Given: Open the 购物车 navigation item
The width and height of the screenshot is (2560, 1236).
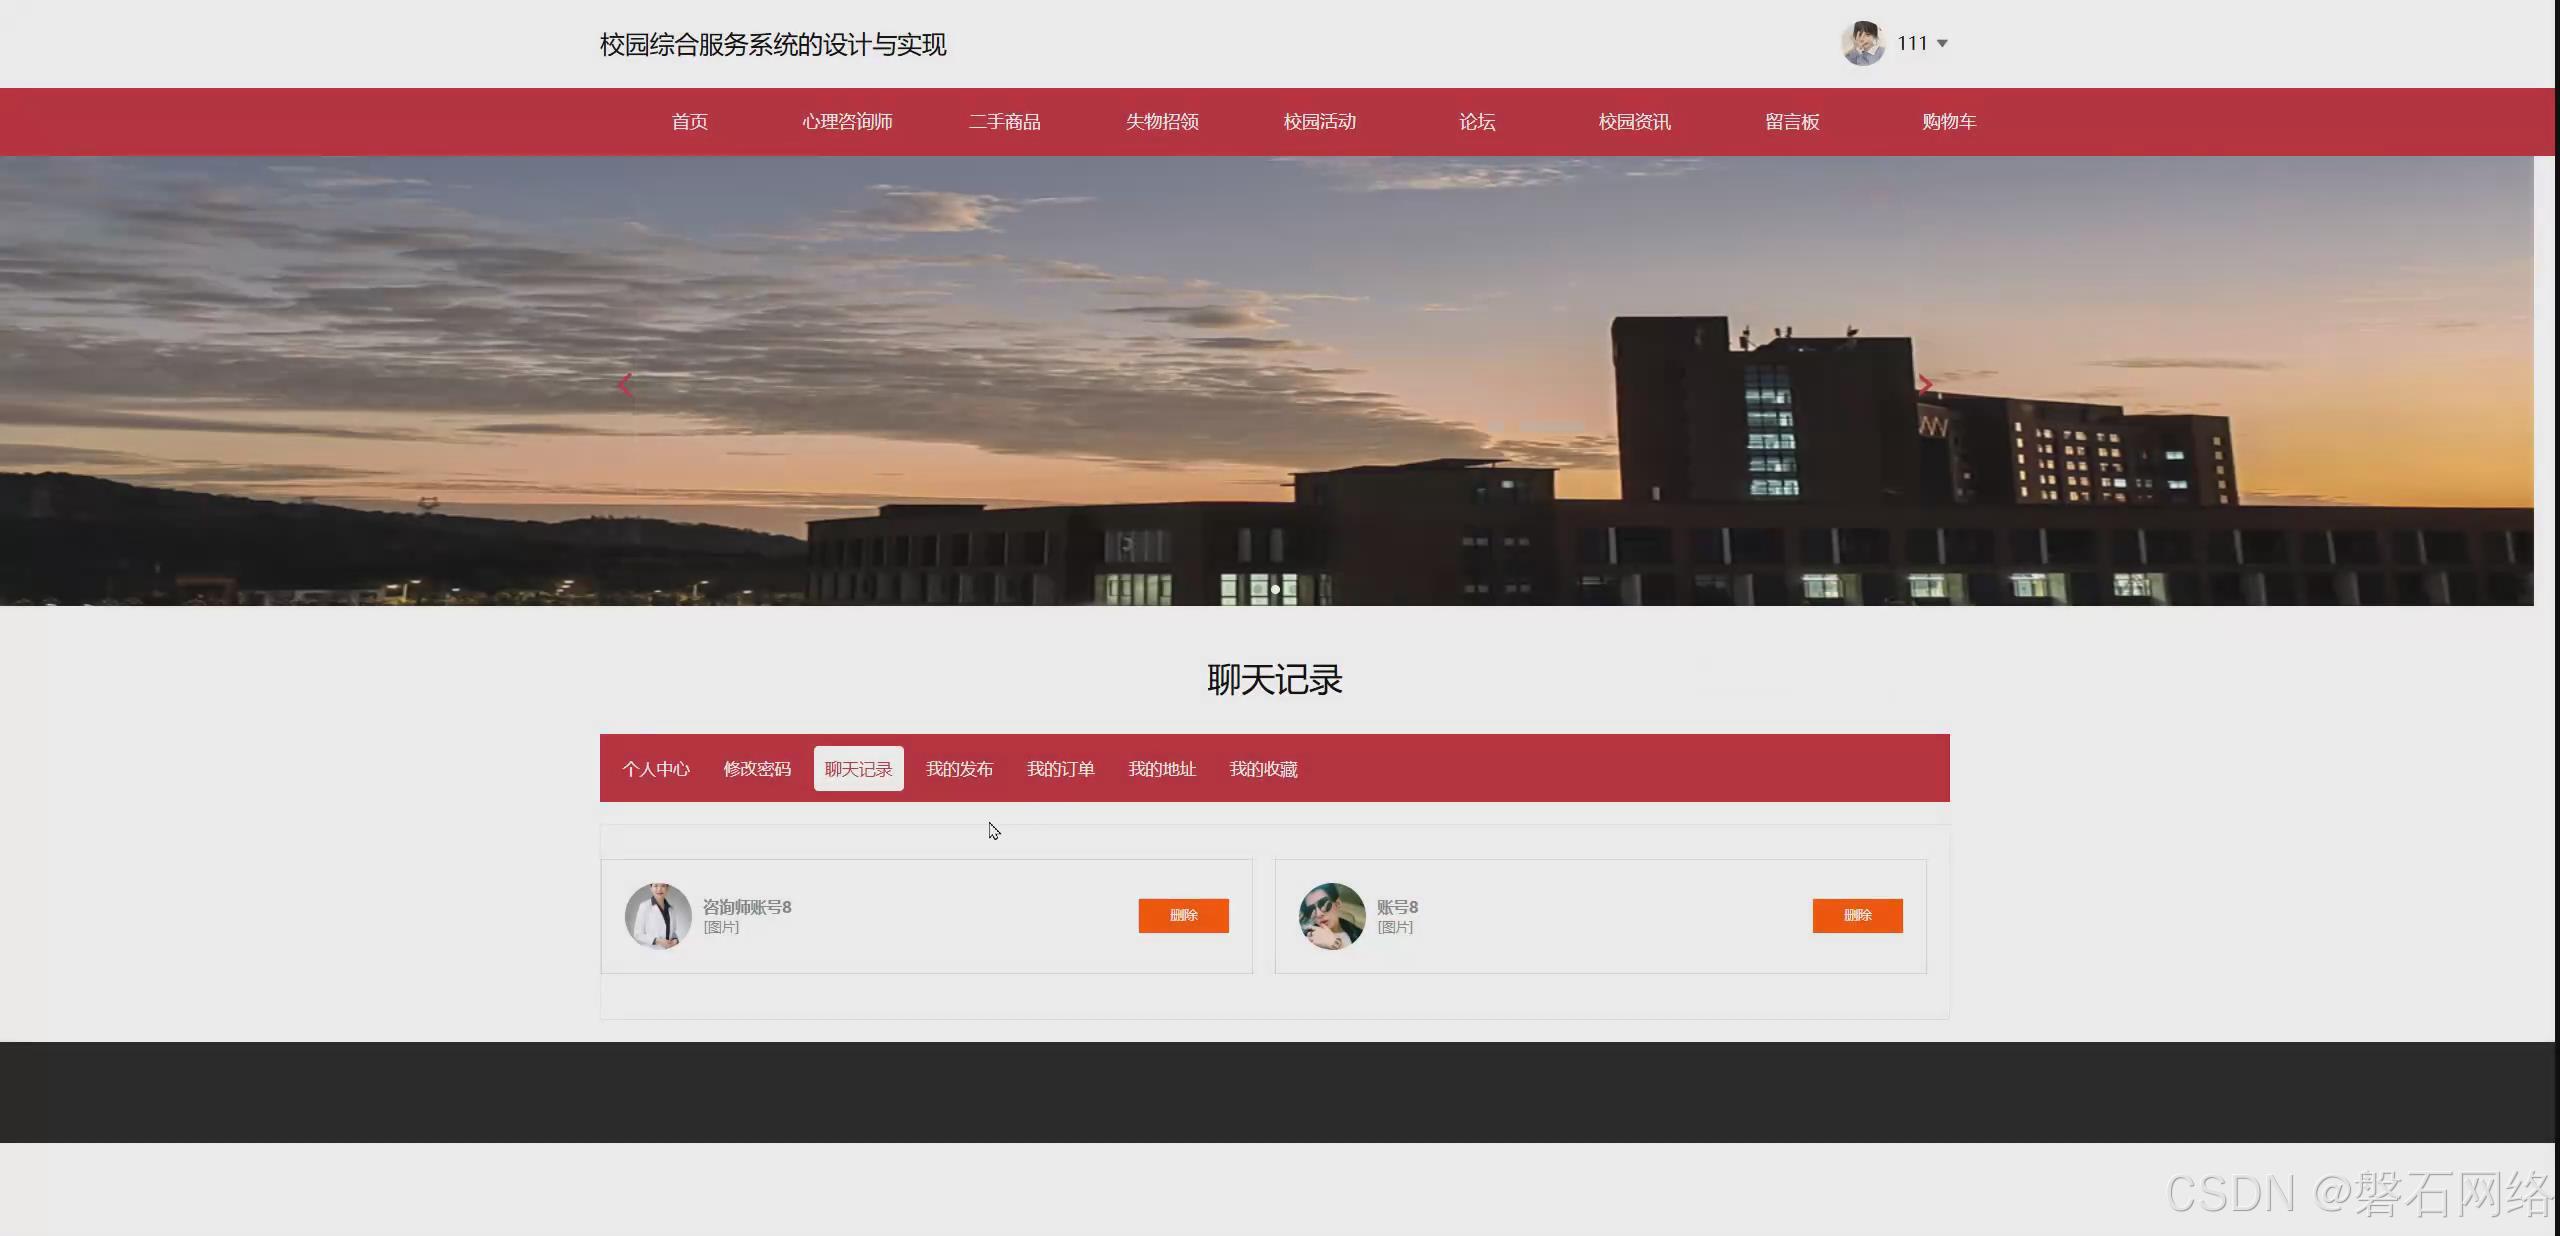Looking at the screenshot, I should tap(1949, 122).
